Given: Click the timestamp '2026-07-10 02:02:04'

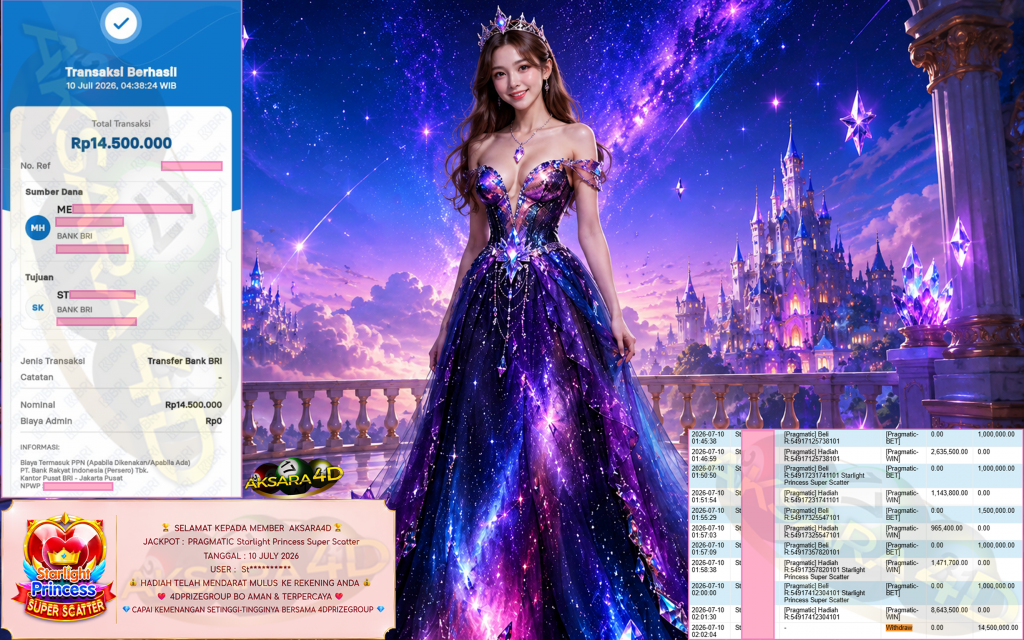Looking at the screenshot, I should [708, 631].
